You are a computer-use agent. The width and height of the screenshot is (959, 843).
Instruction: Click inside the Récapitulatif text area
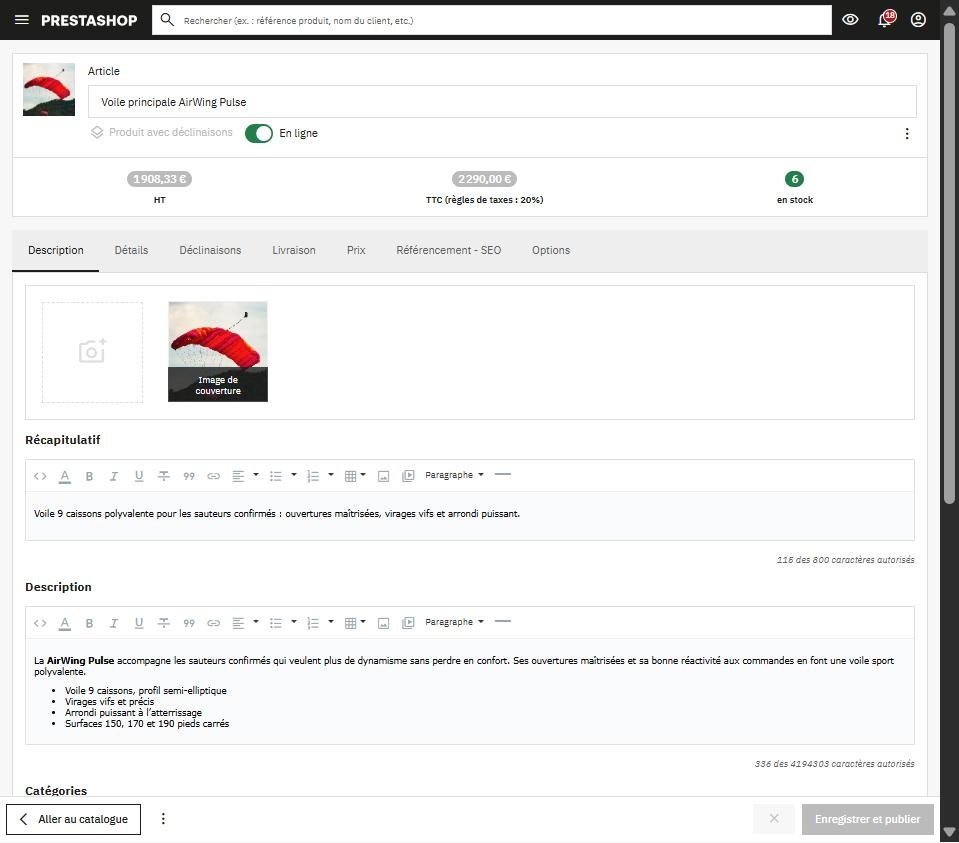(x=470, y=515)
